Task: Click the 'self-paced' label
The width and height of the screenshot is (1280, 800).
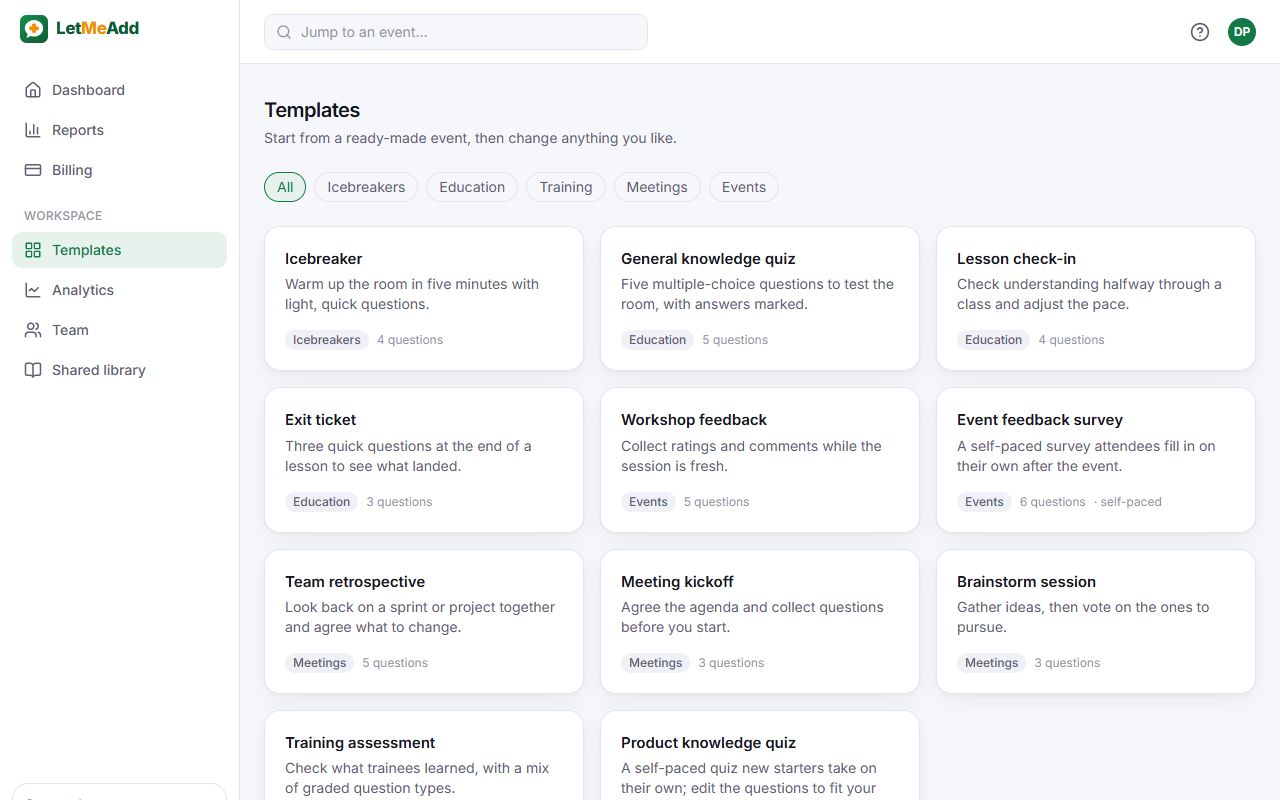Action: click(x=1128, y=502)
